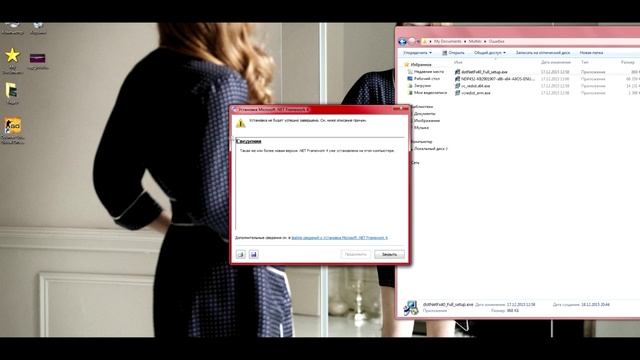Click Открыть in the Explorer toolbar

pos(453,53)
